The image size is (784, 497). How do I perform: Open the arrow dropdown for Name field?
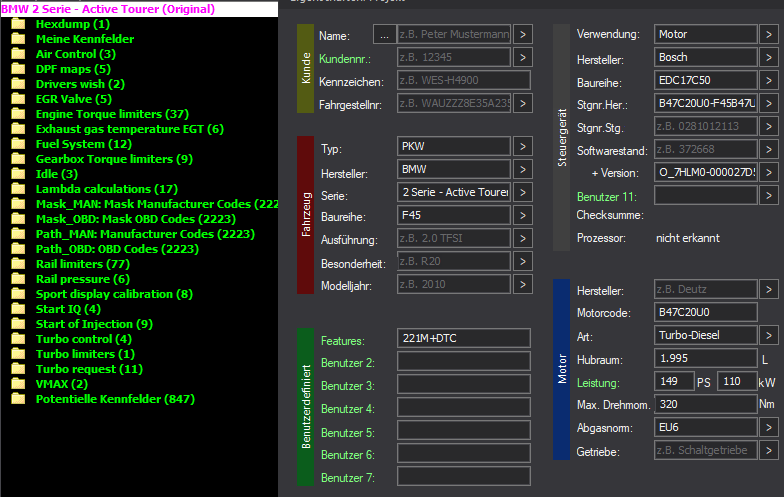click(522, 34)
